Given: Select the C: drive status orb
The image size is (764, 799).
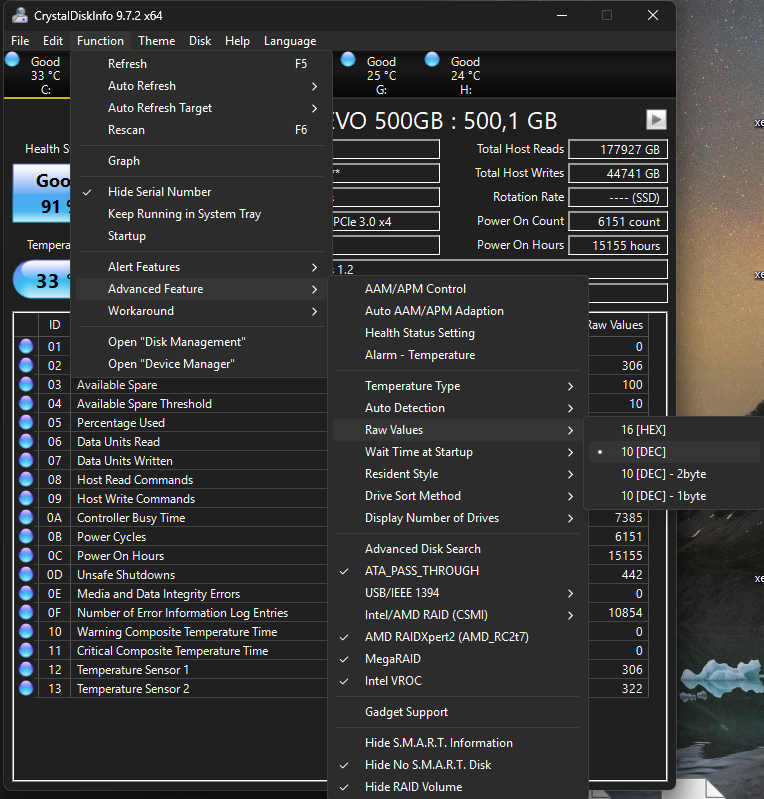Looking at the screenshot, I should coord(12,60).
